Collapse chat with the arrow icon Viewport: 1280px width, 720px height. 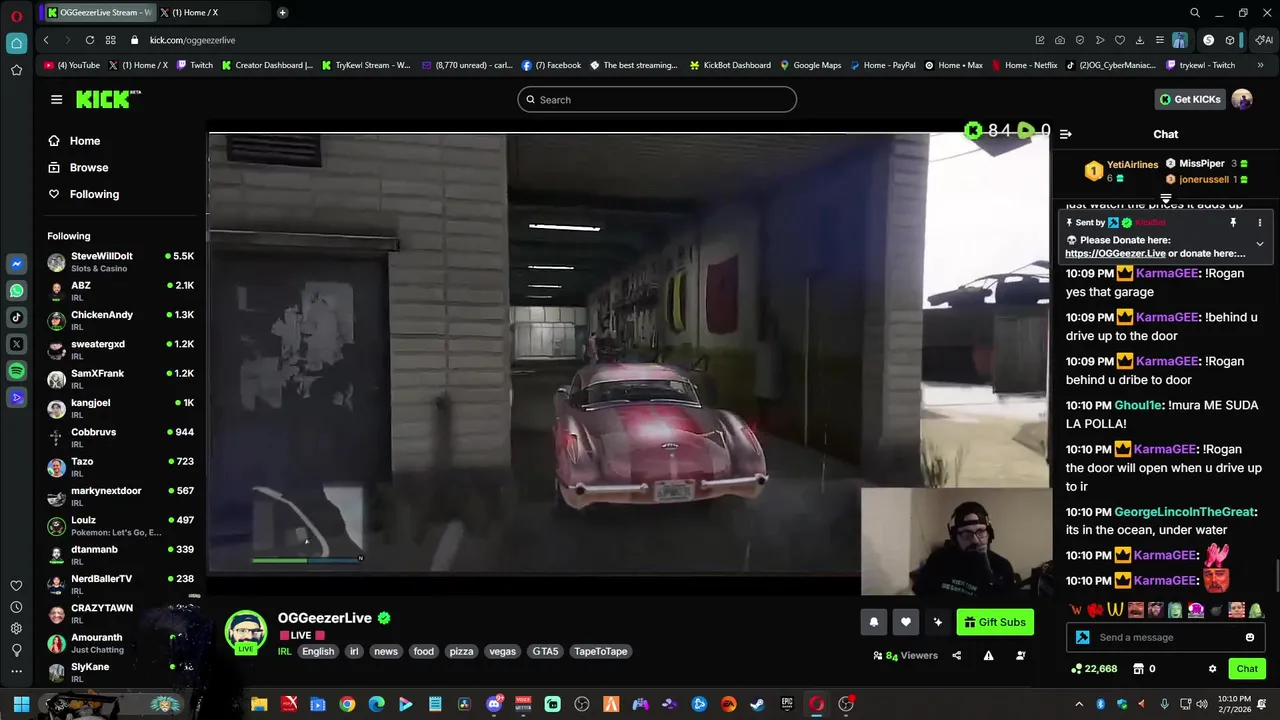pos(1065,134)
